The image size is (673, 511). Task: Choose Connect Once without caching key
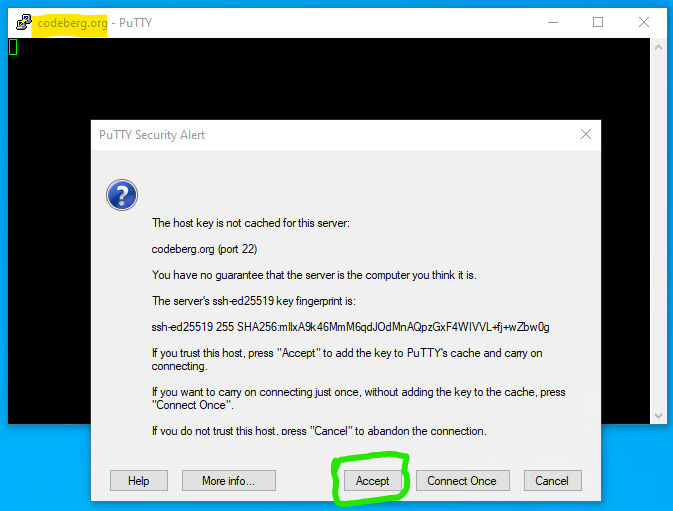462,481
